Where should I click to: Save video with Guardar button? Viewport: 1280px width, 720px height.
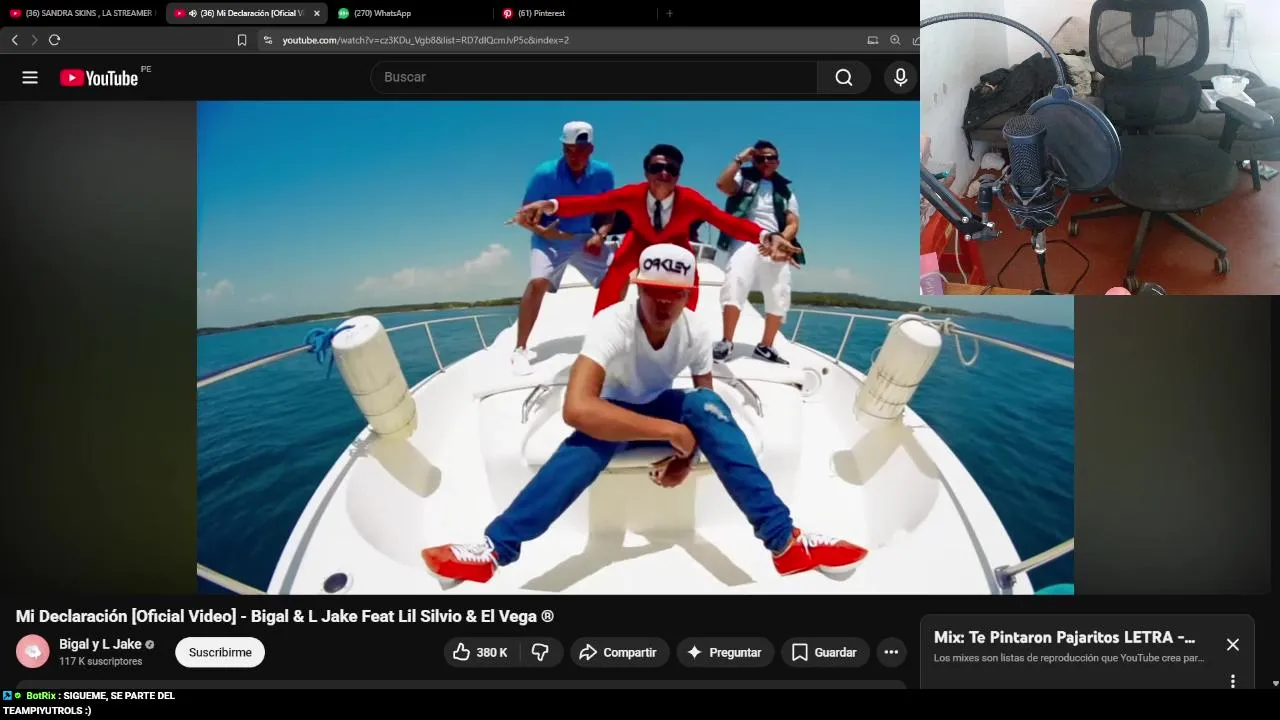coord(825,652)
